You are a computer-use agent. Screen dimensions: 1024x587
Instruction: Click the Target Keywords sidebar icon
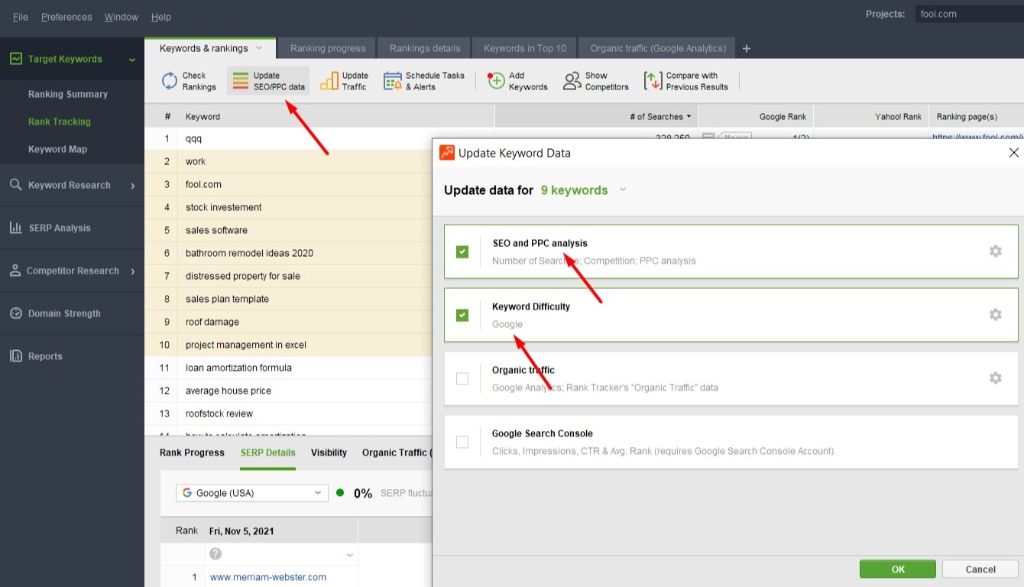coord(16,59)
